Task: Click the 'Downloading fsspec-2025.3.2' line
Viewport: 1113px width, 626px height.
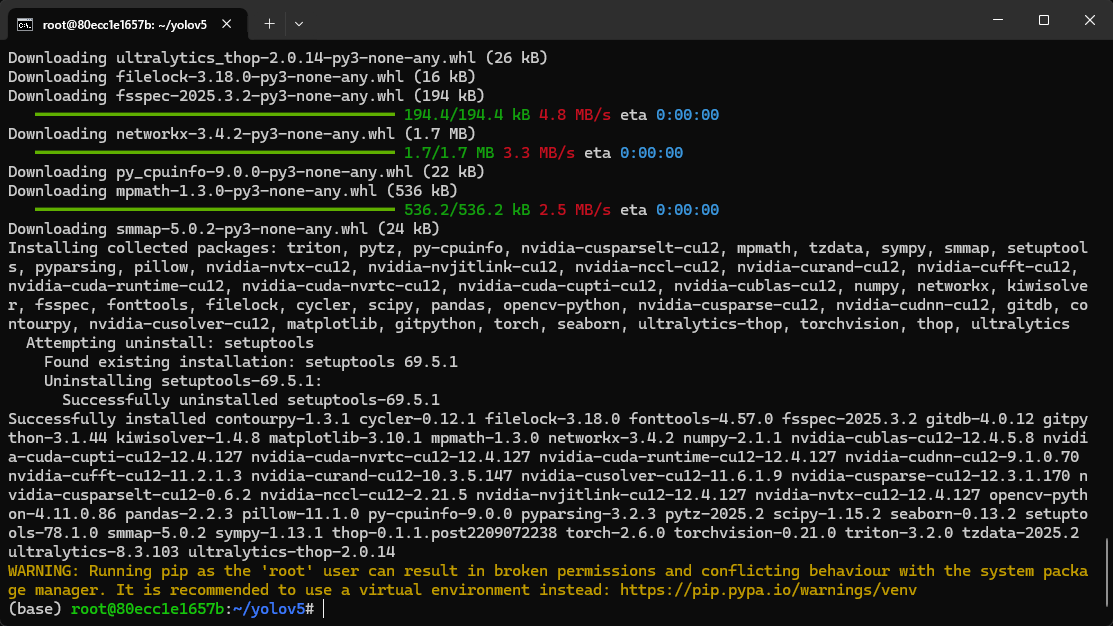Action: coord(246,96)
